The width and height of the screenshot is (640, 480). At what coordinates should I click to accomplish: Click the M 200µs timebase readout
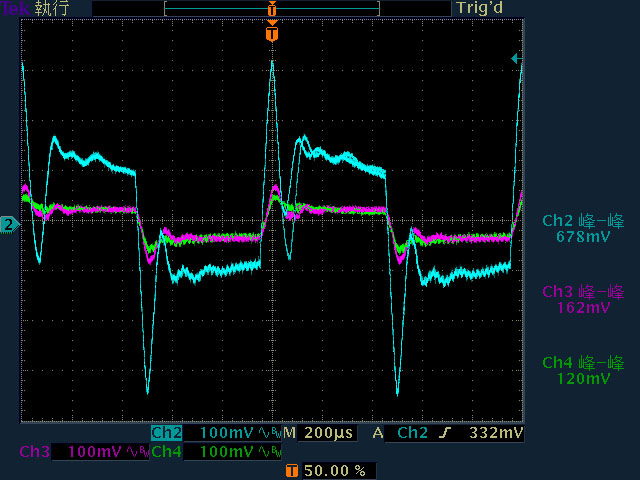click(x=319, y=433)
